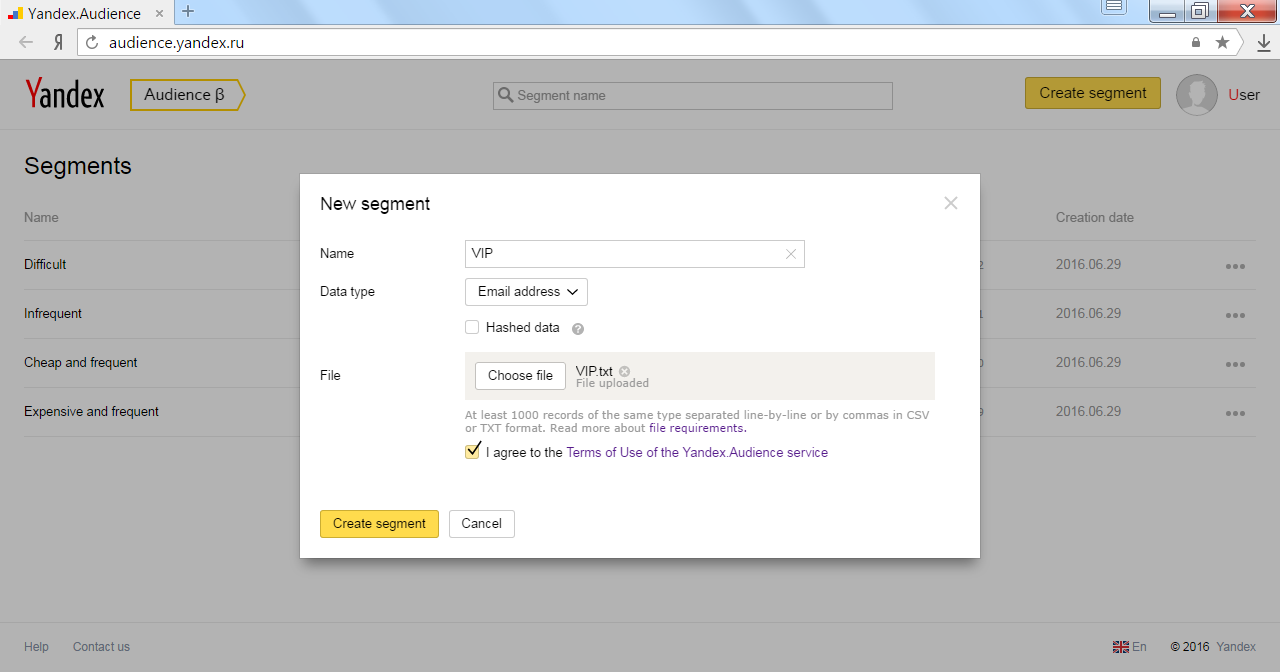The width and height of the screenshot is (1280, 672).
Task: Open the Contact us footer link
Action: coord(101,647)
